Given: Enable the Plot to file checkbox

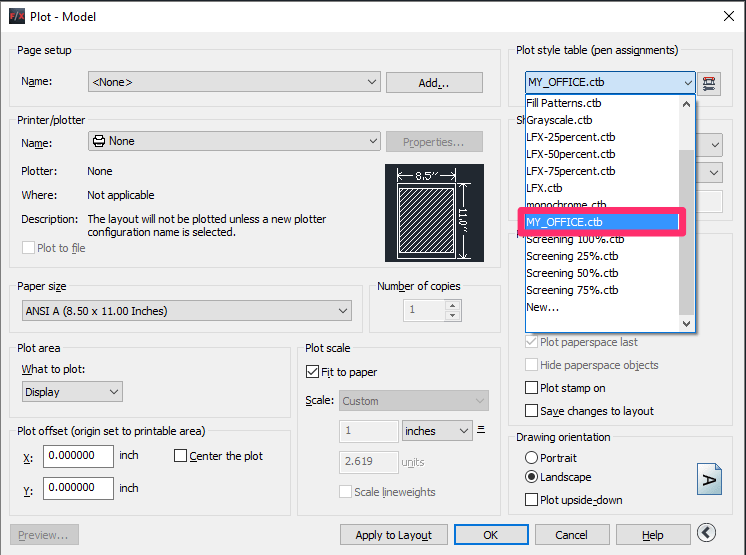Looking at the screenshot, I should click(29, 248).
